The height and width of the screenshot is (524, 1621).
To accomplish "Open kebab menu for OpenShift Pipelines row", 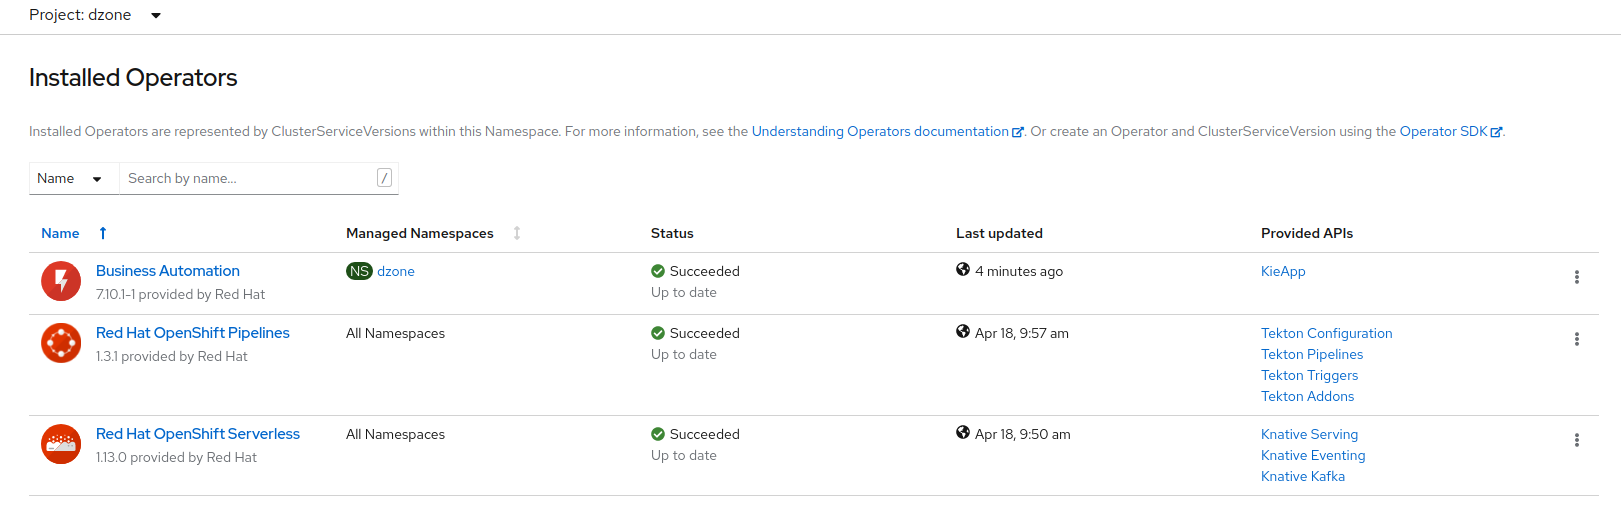I will click(x=1576, y=339).
